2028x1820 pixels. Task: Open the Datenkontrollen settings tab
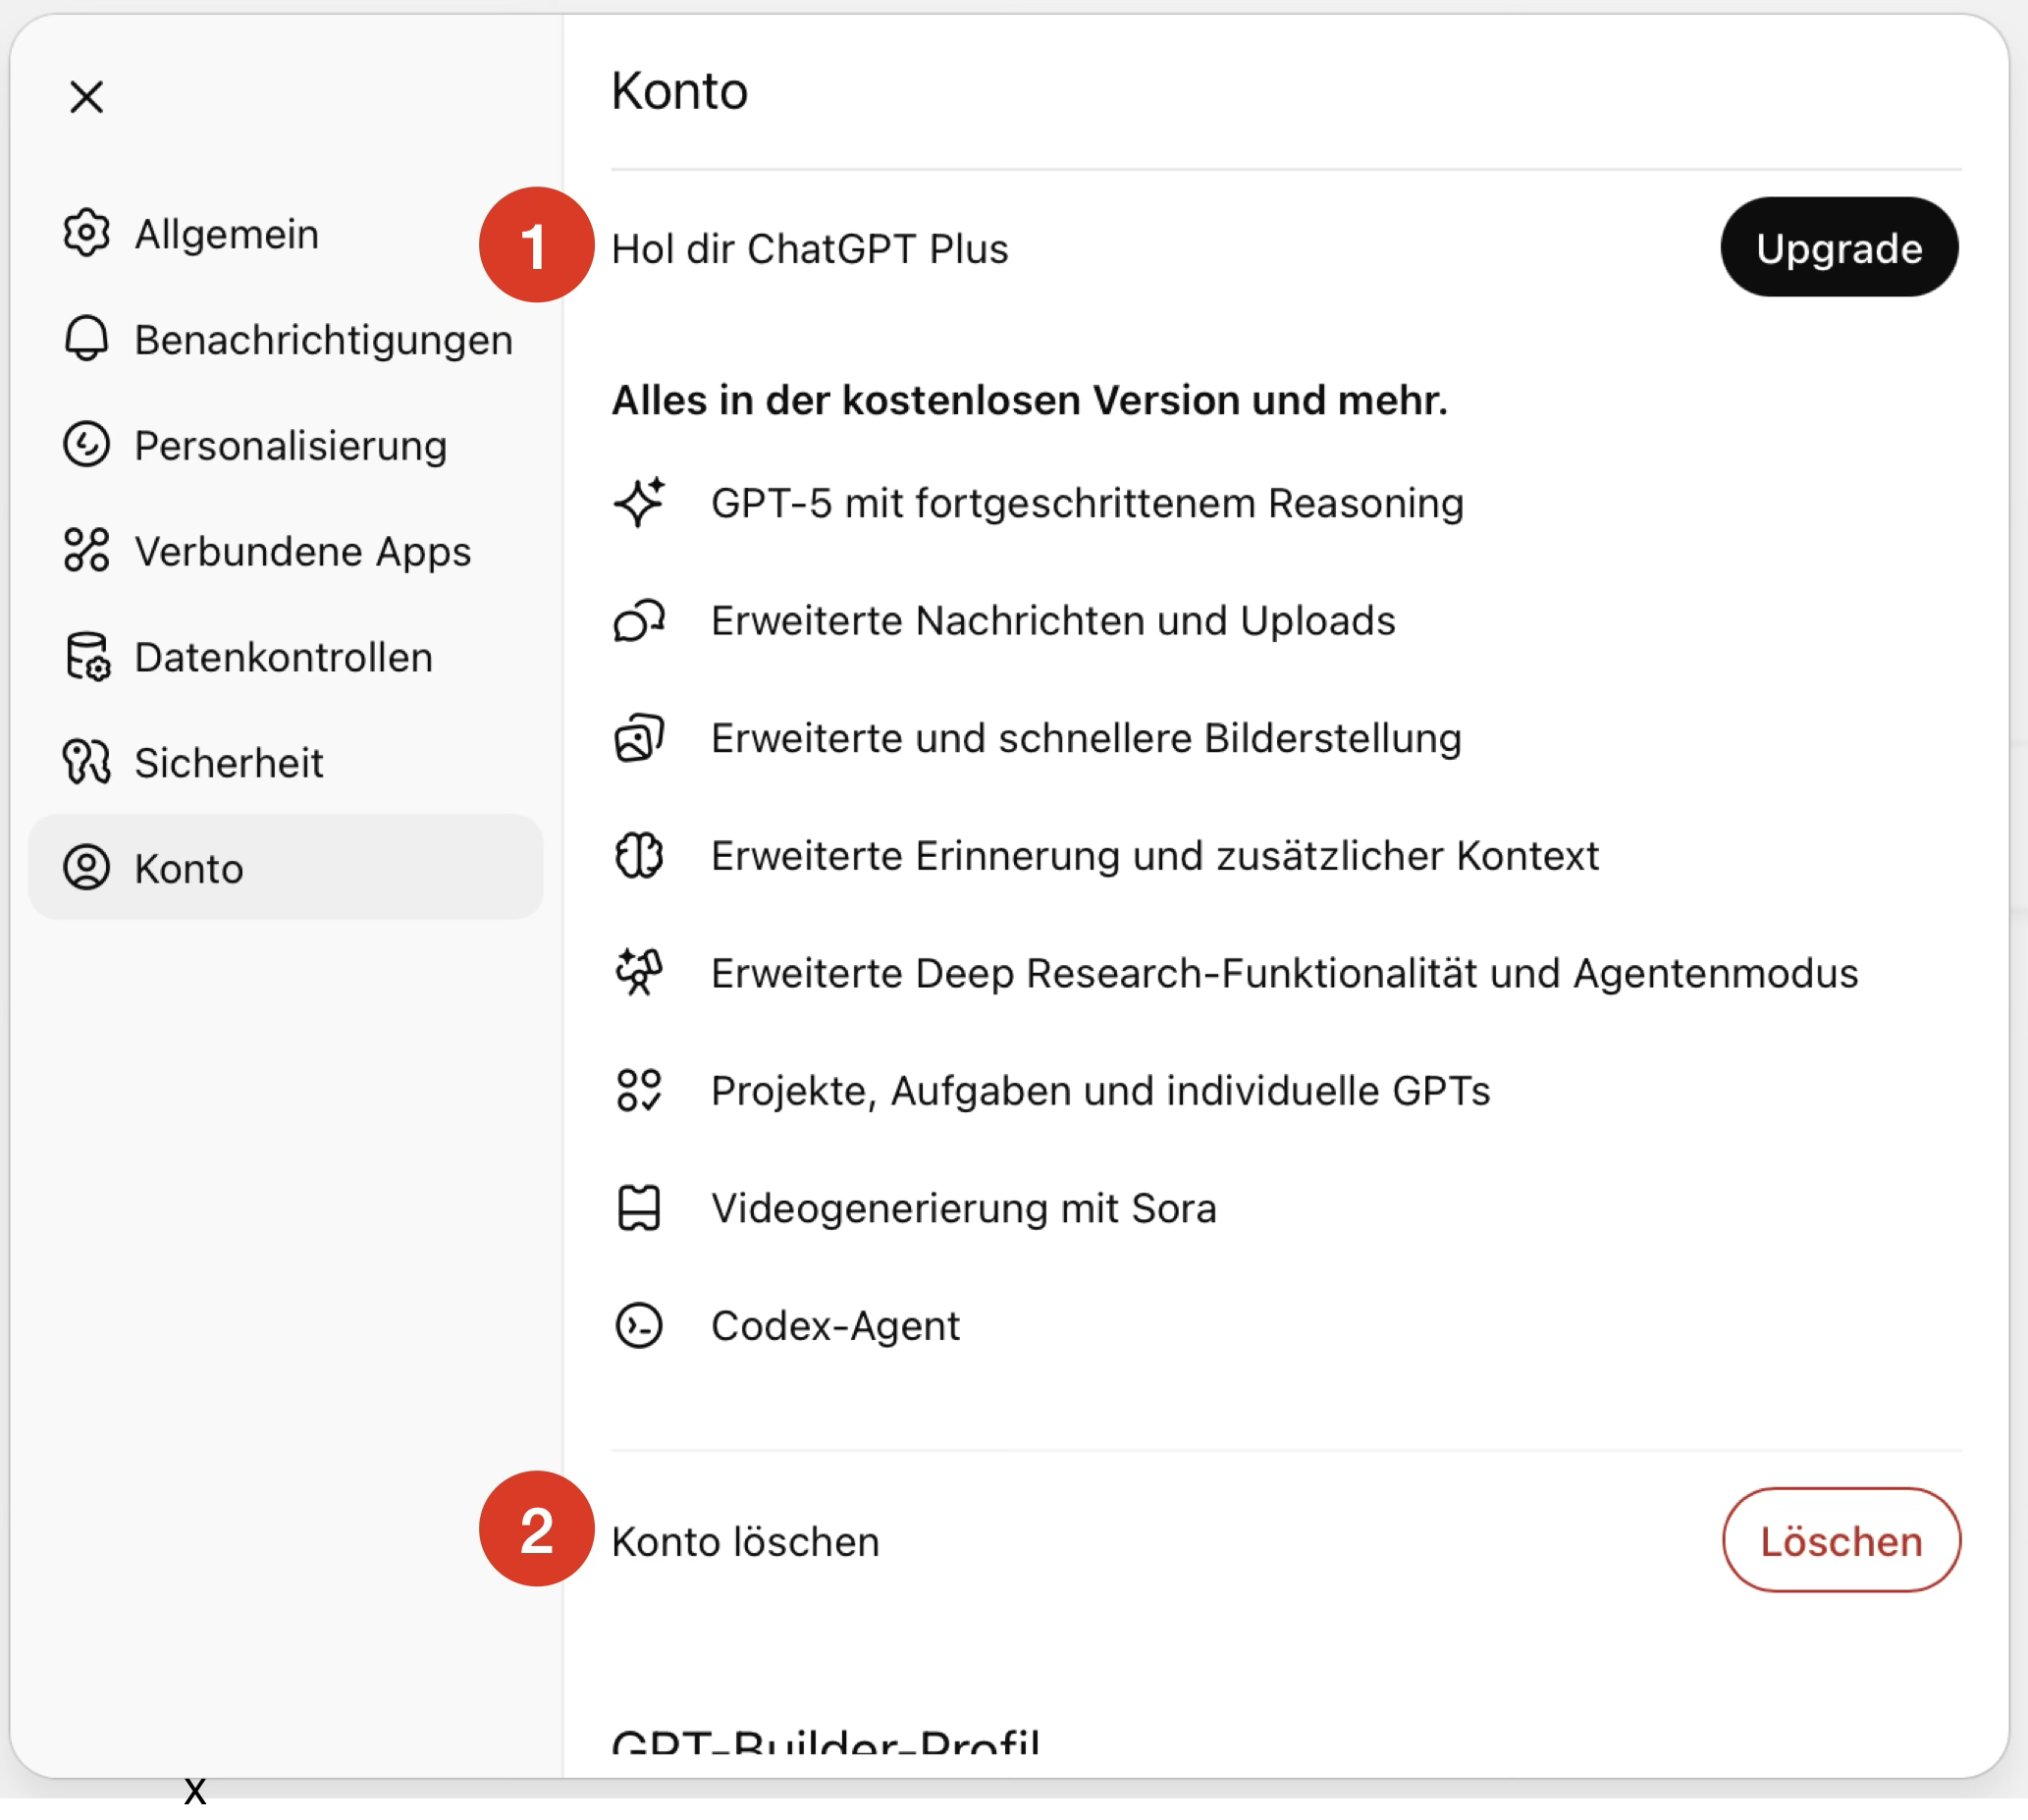283,657
